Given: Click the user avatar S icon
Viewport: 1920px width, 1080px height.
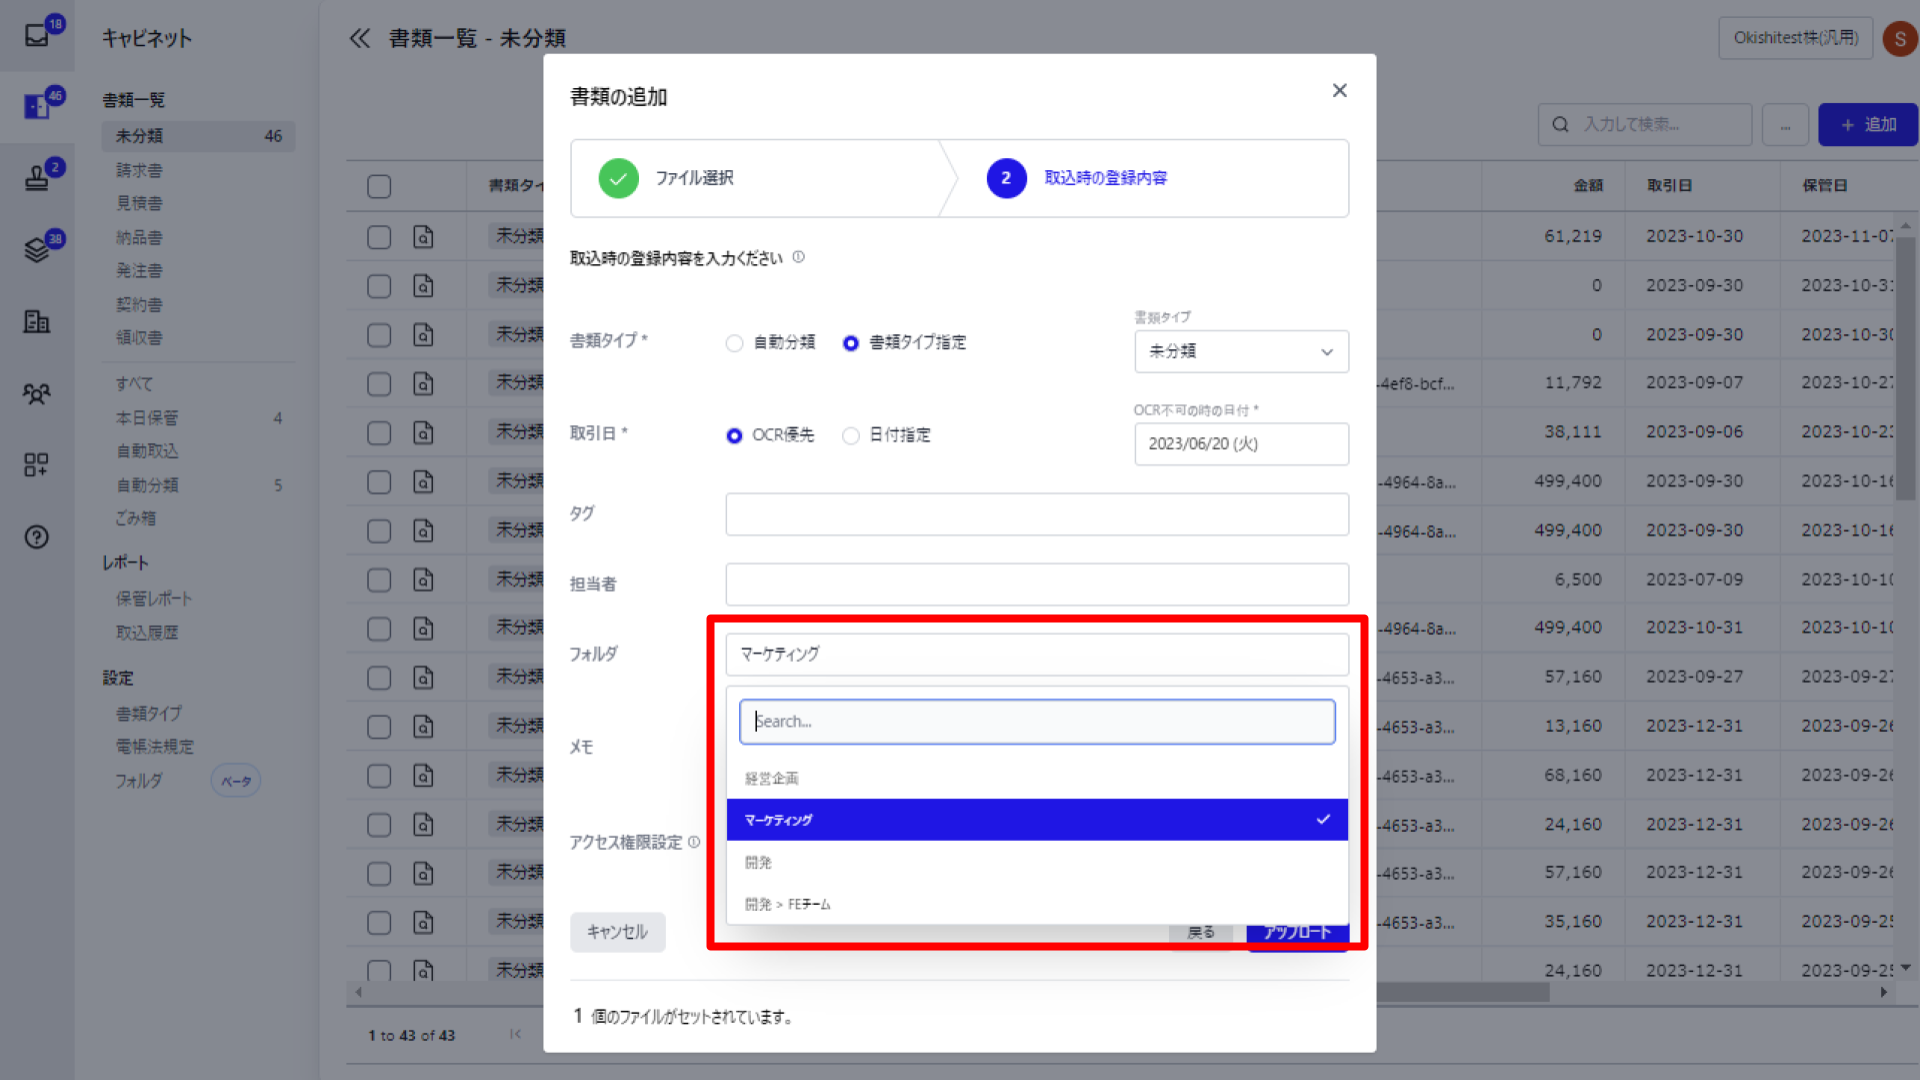Looking at the screenshot, I should point(1900,39).
